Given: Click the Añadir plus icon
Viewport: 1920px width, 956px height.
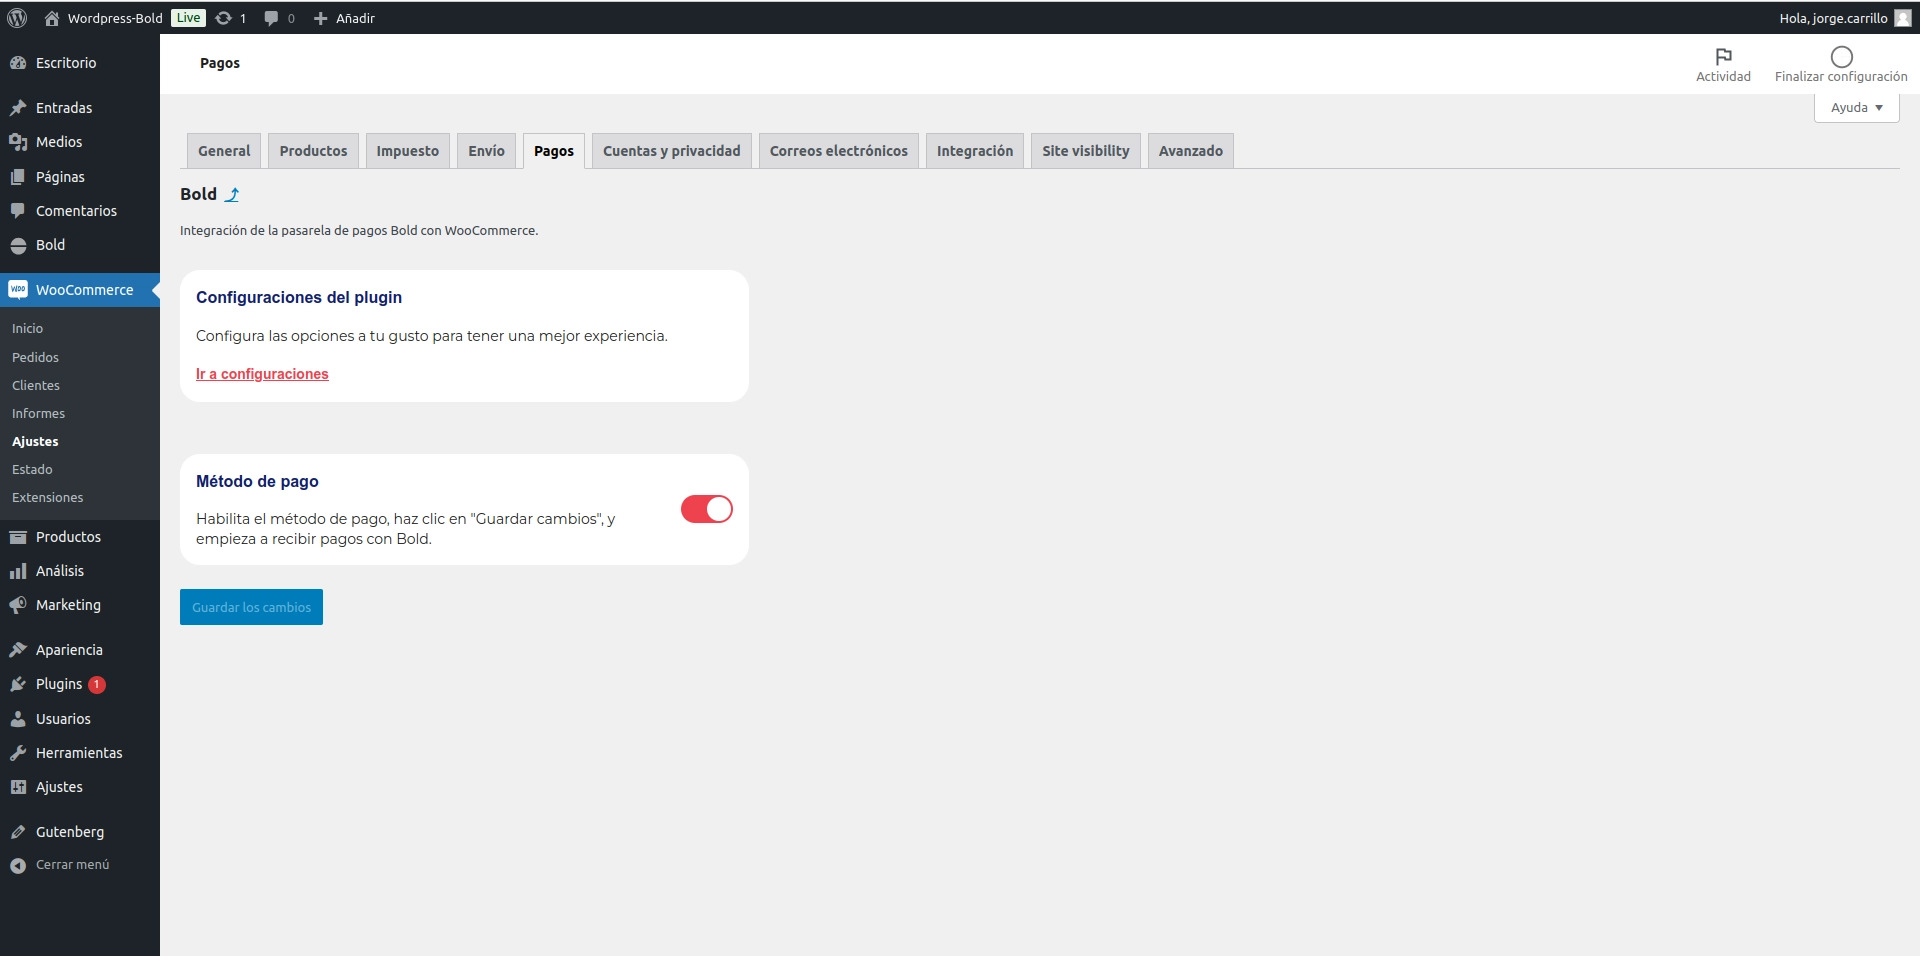Looking at the screenshot, I should (319, 18).
